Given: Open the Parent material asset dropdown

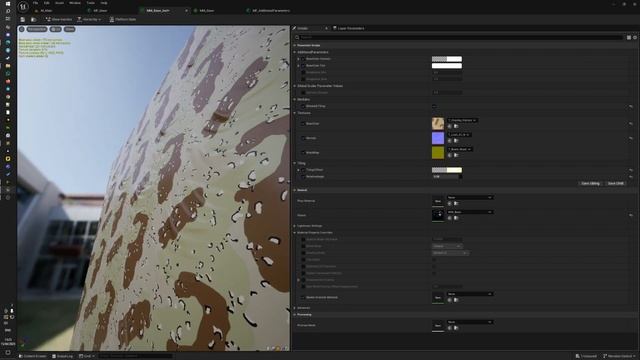Looking at the screenshot, I should pyautogui.click(x=470, y=212).
